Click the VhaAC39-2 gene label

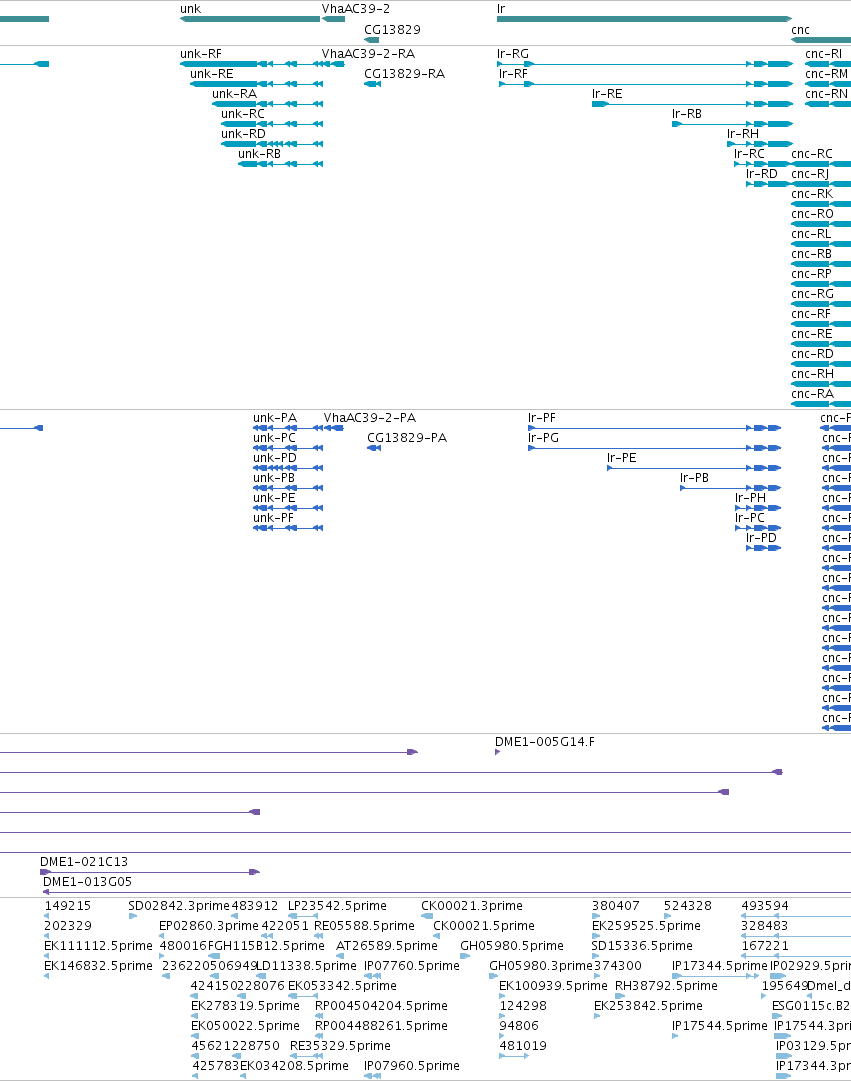coord(356,9)
